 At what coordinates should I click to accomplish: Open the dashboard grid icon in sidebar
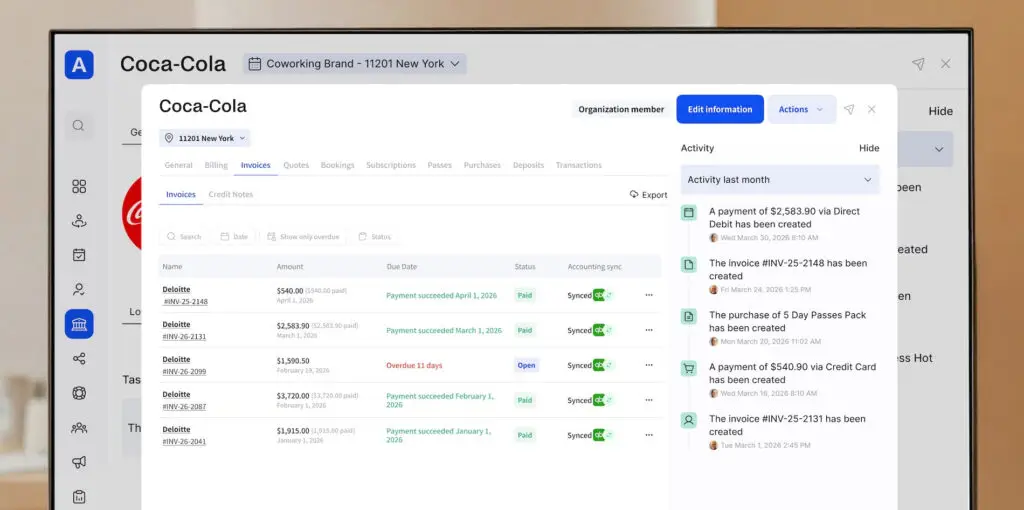pyautogui.click(x=79, y=187)
